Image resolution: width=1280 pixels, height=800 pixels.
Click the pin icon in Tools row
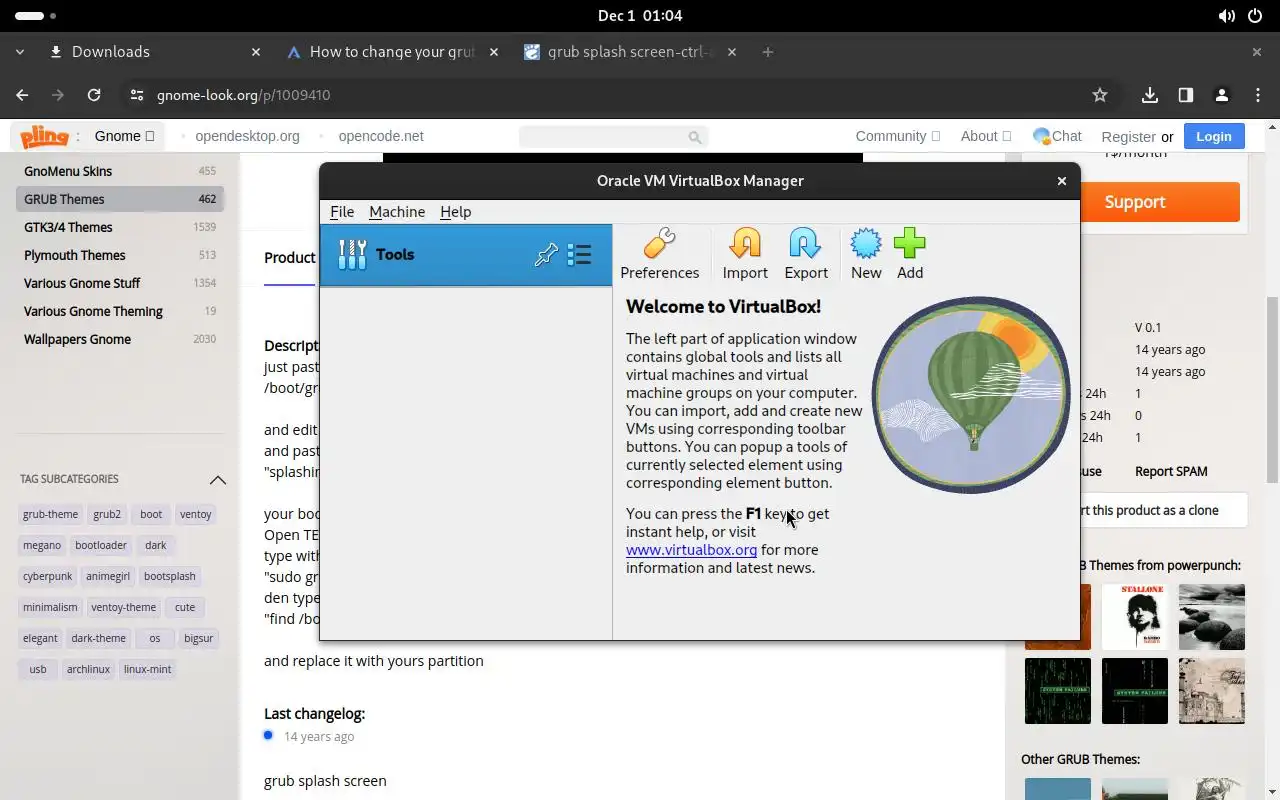point(546,255)
